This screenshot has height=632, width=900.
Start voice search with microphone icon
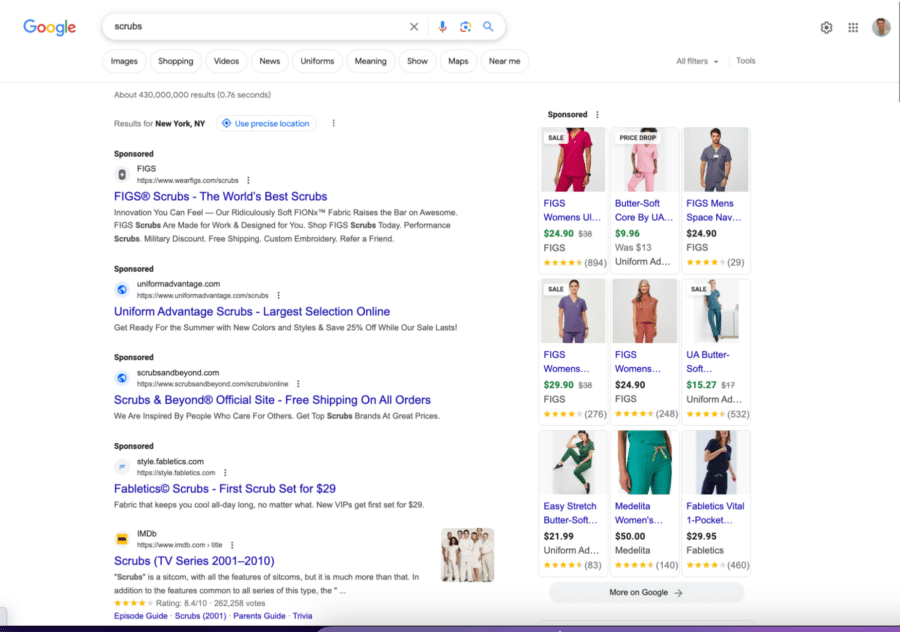coord(442,26)
